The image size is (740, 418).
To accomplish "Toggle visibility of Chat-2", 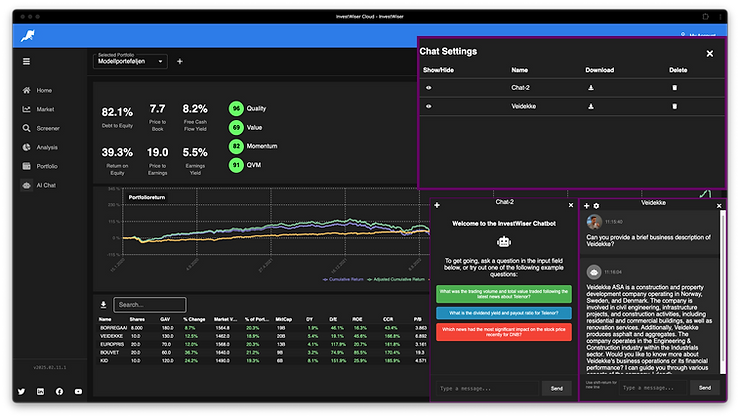I will pyautogui.click(x=429, y=88).
